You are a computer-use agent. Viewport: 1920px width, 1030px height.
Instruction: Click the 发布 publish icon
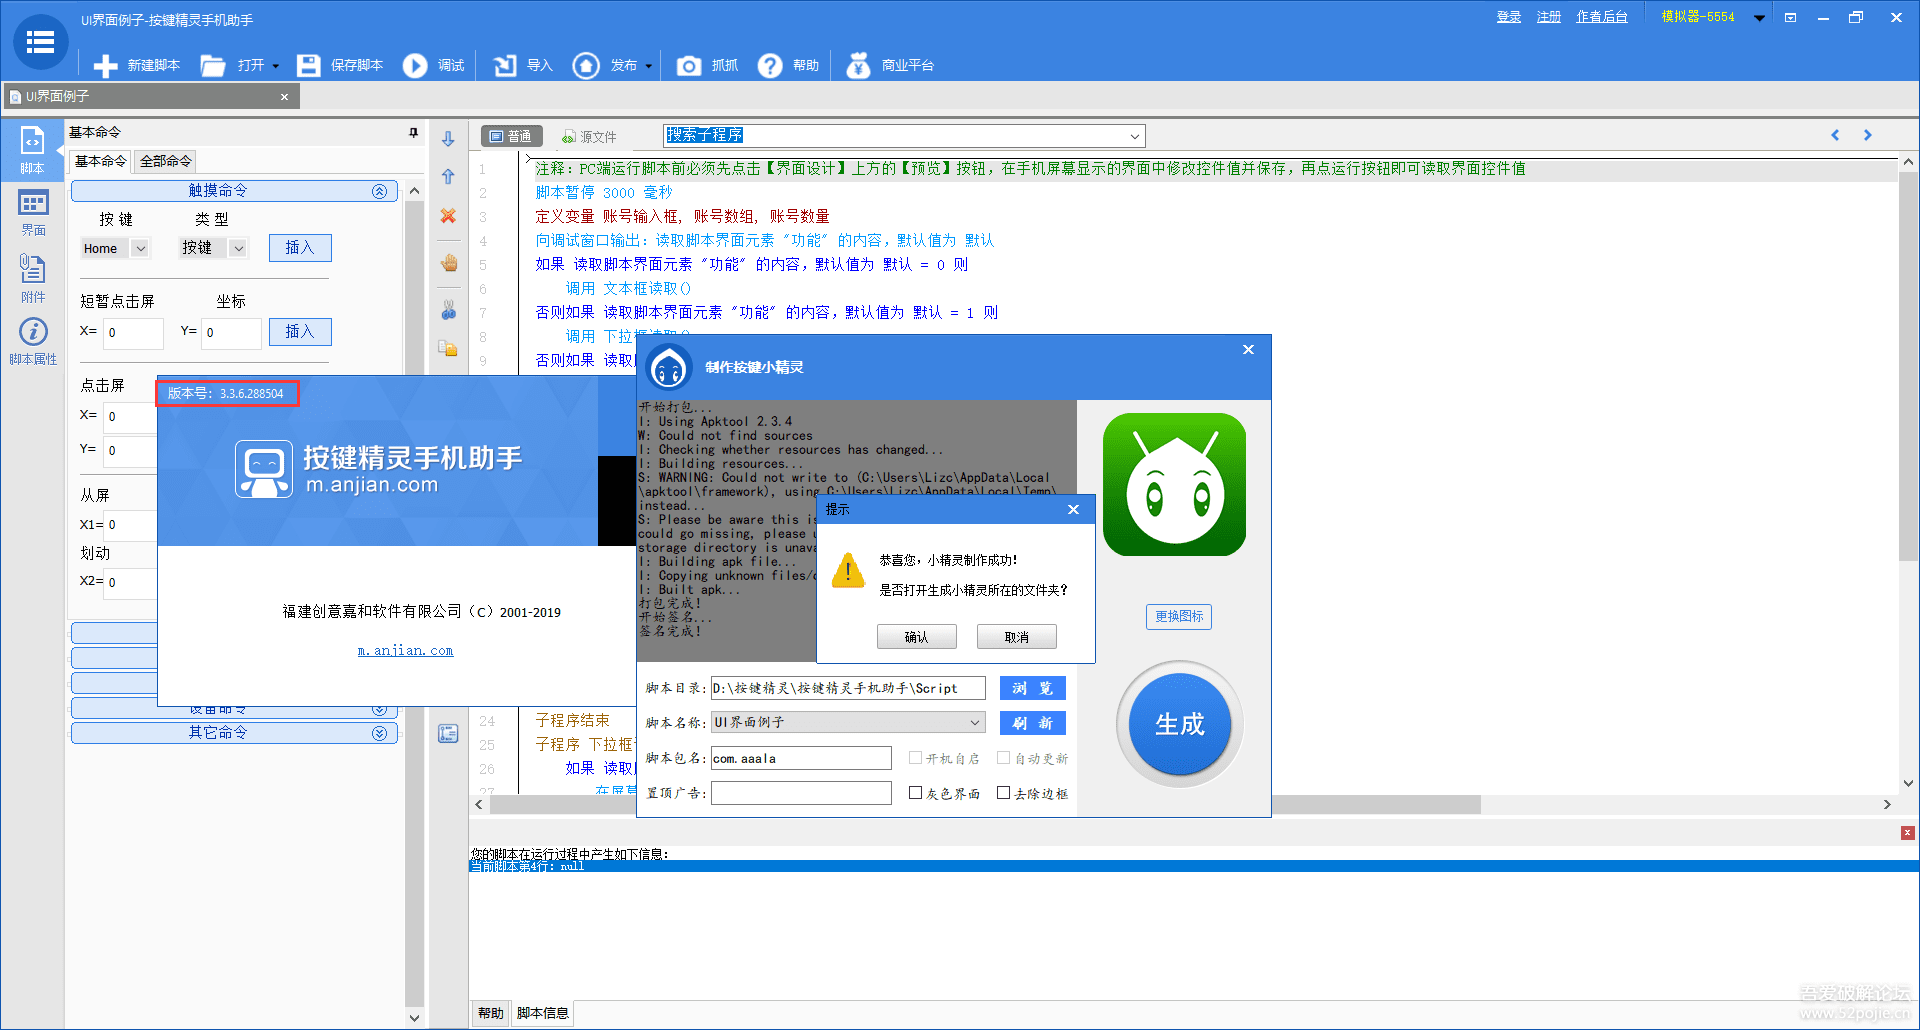(x=586, y=66)
